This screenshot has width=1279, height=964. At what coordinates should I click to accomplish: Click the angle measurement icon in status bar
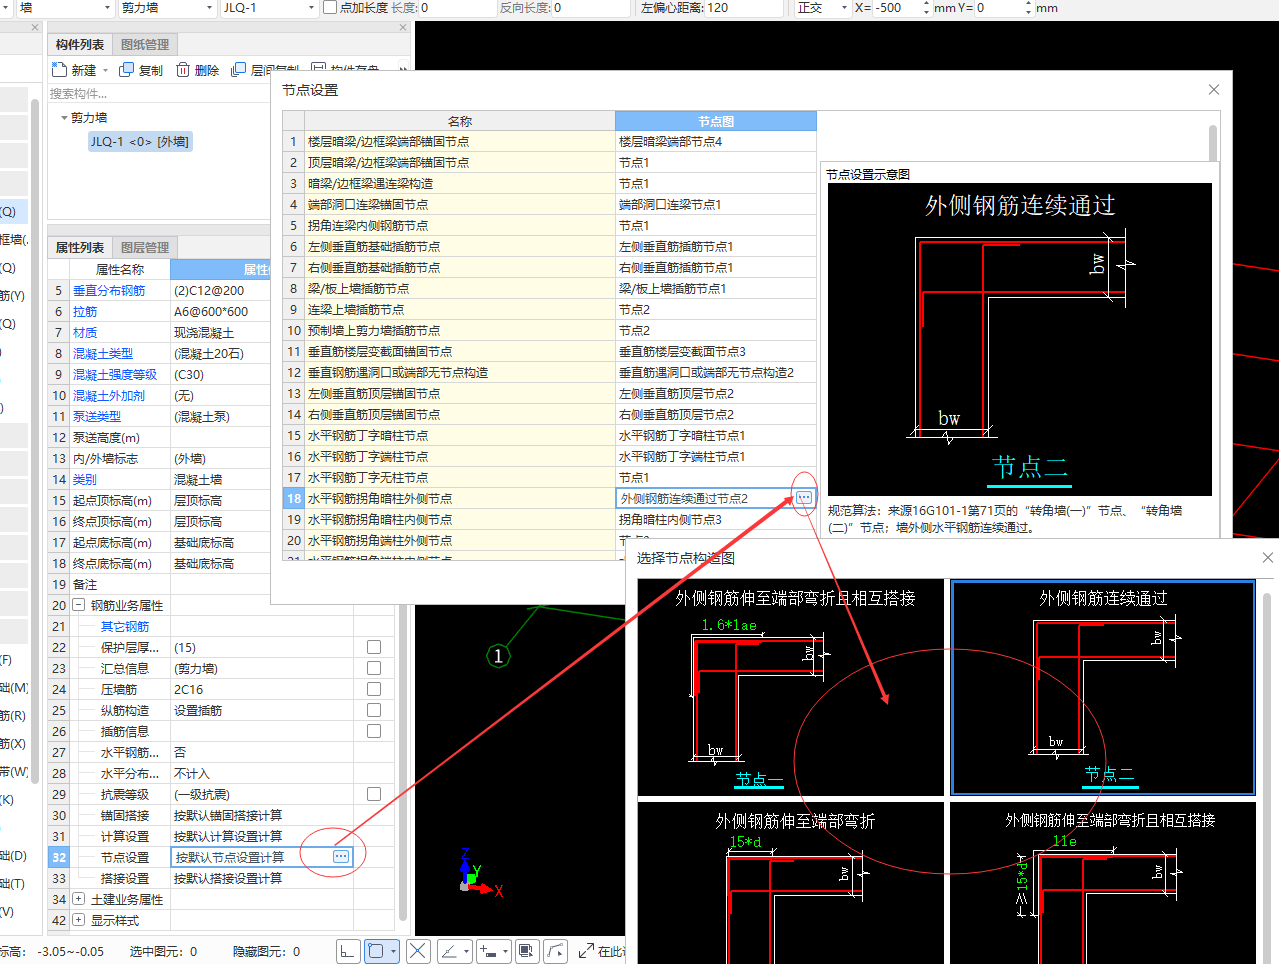click(450, 951)
